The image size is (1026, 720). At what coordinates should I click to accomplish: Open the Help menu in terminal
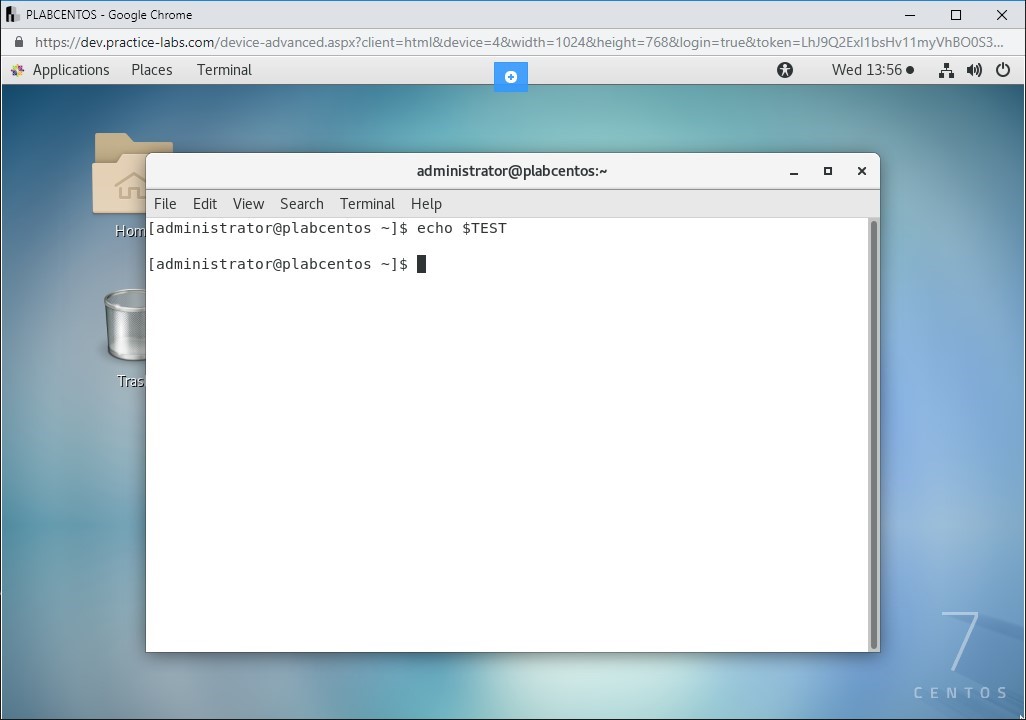pyautogui.click(x=426, y=204)
